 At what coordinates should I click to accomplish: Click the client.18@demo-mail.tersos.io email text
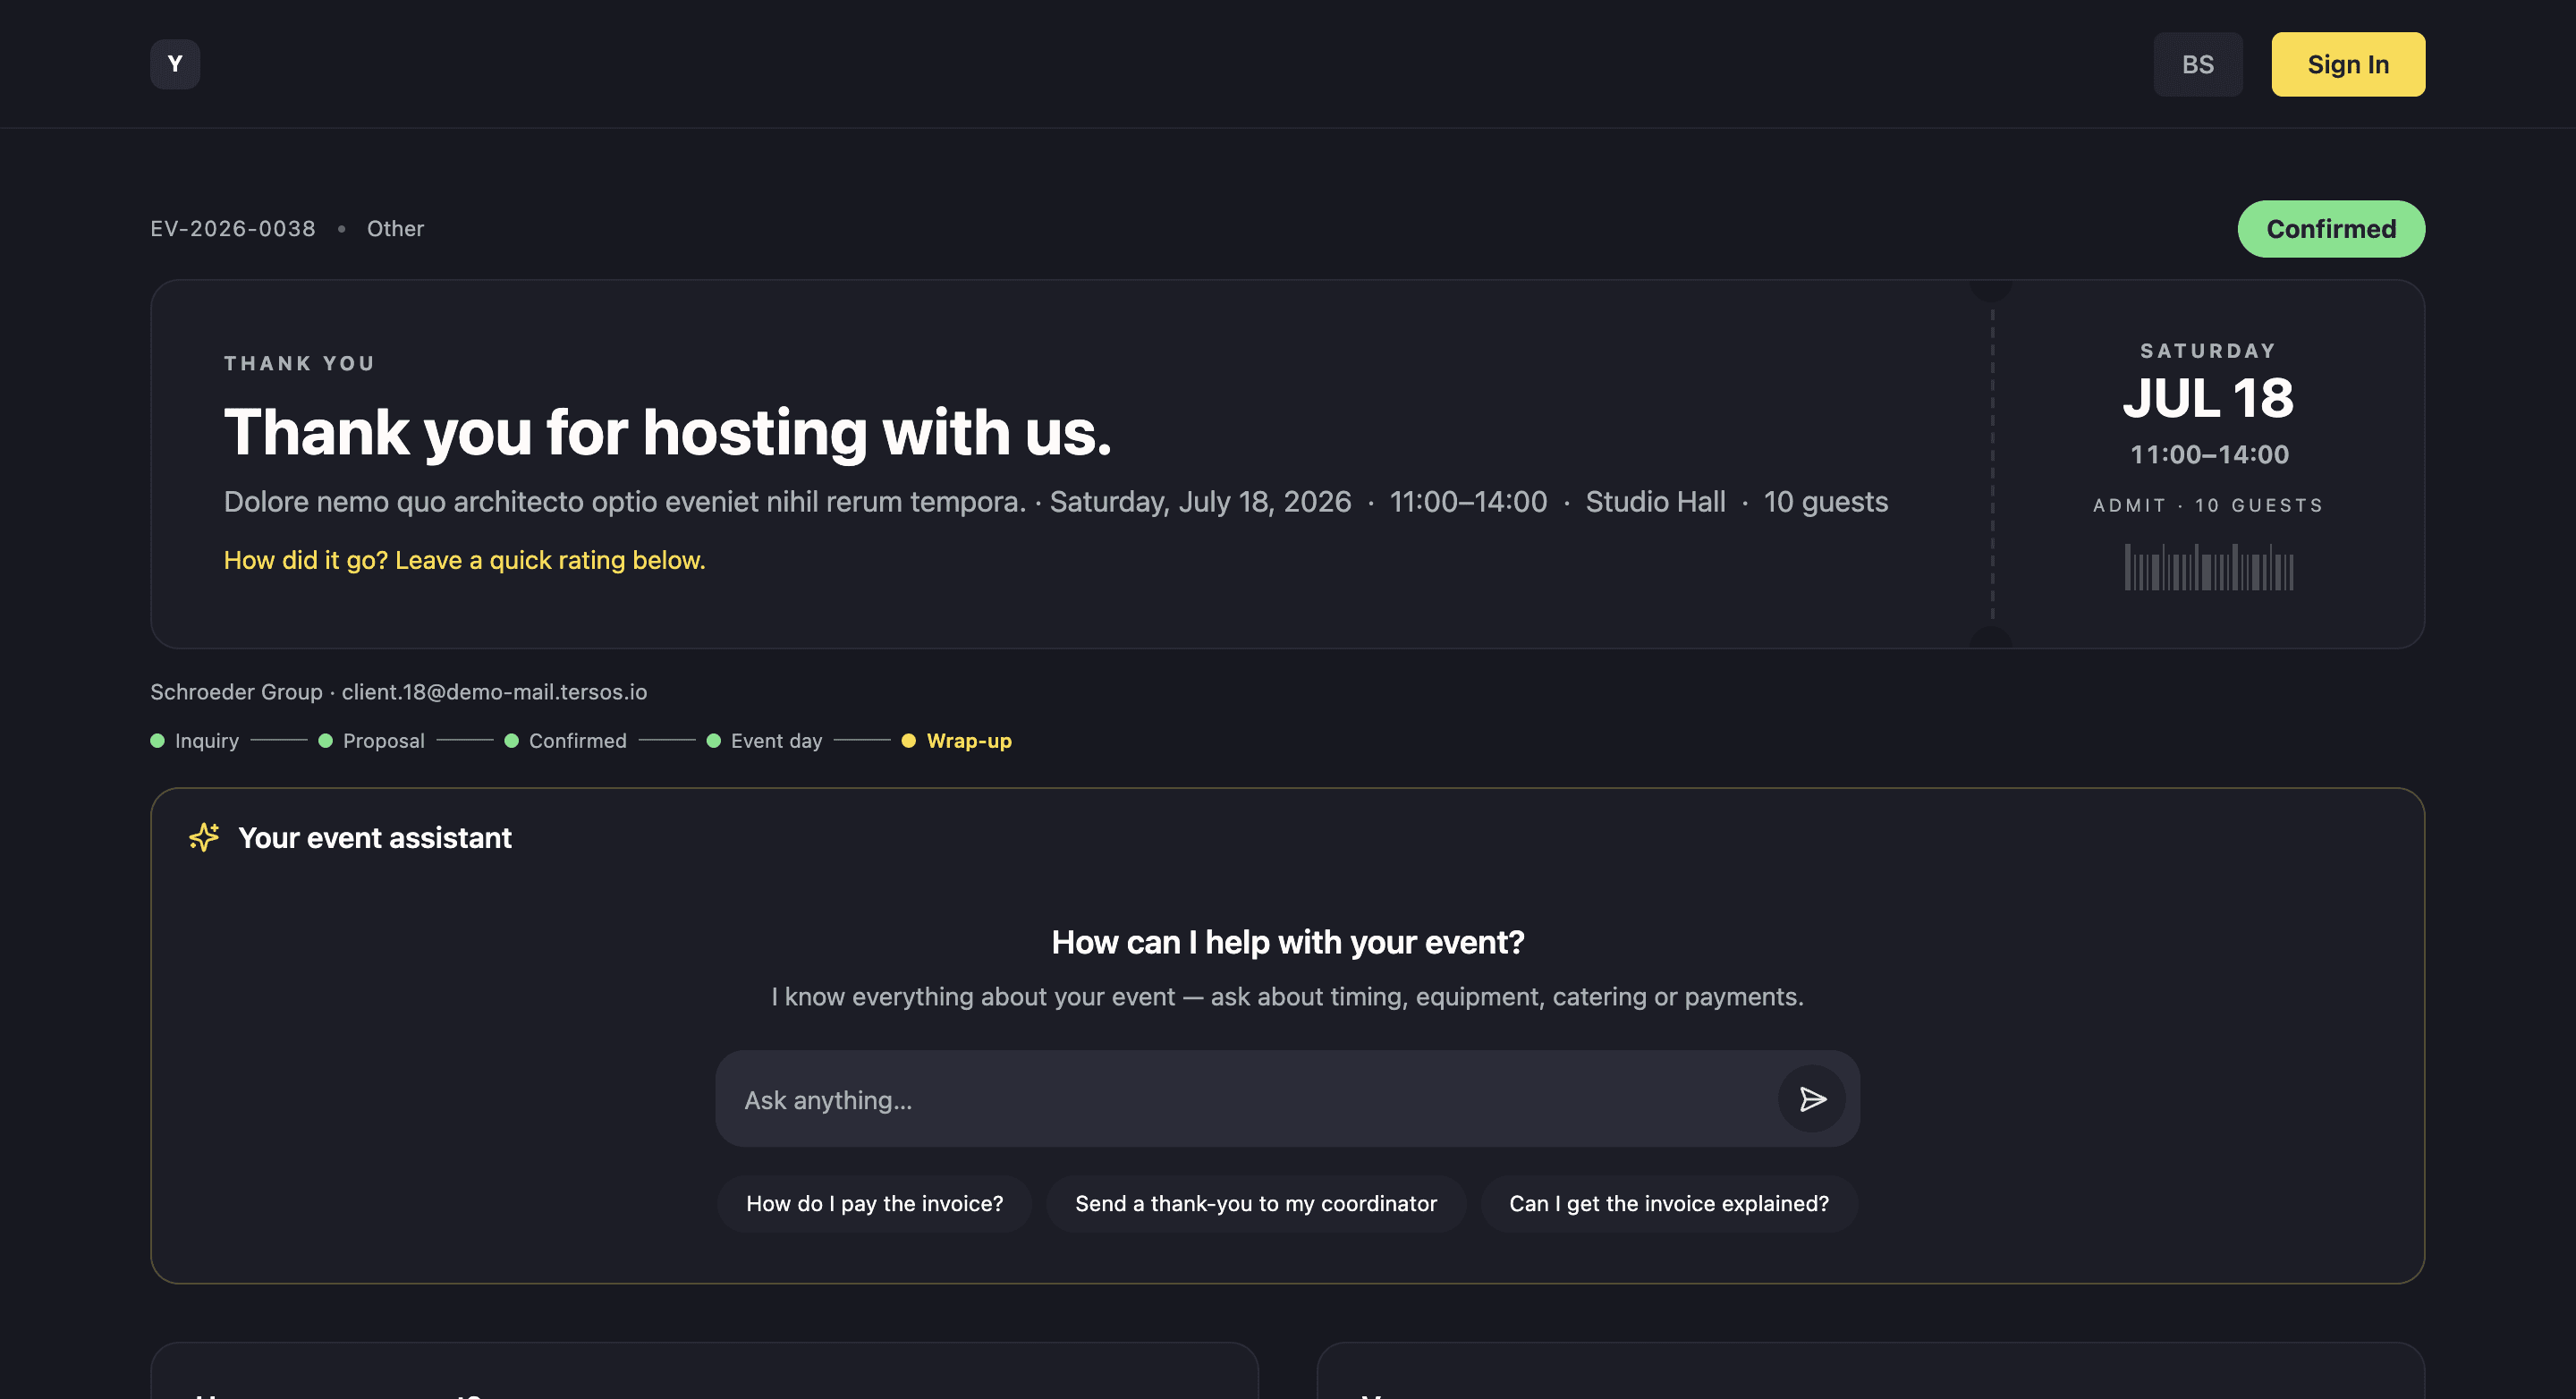tap(494, 692)
